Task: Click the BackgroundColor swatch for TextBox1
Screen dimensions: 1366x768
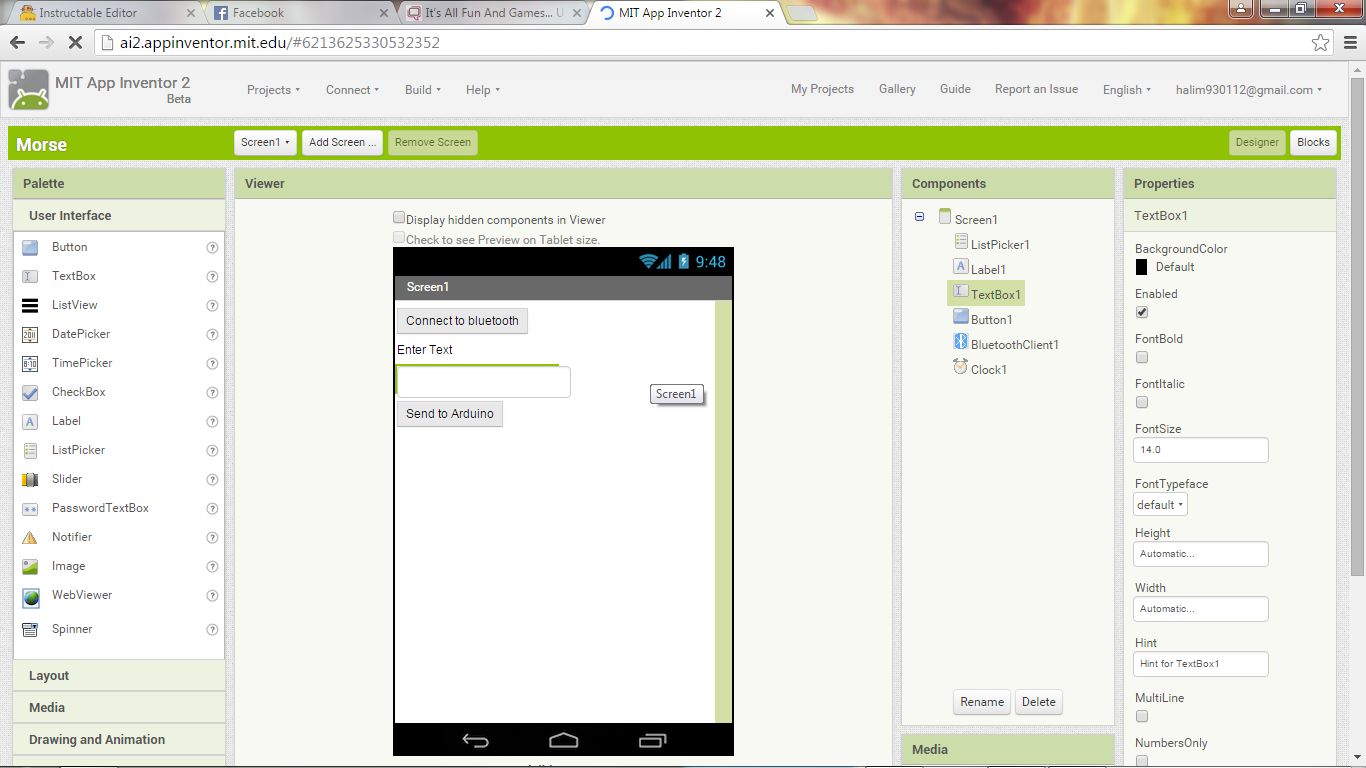Action: coord(1140,266)
